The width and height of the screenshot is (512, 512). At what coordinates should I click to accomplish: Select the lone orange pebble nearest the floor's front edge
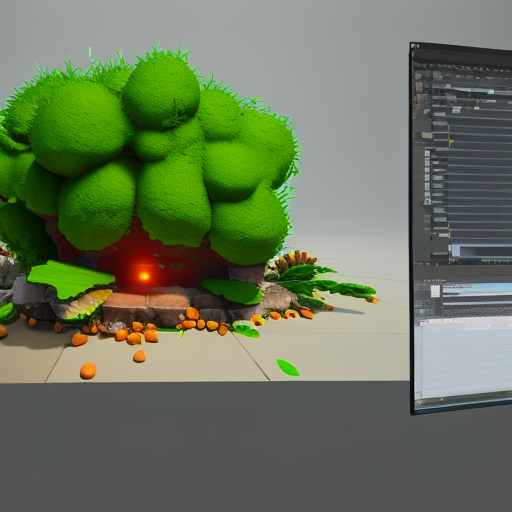click(x=88, y=371)
